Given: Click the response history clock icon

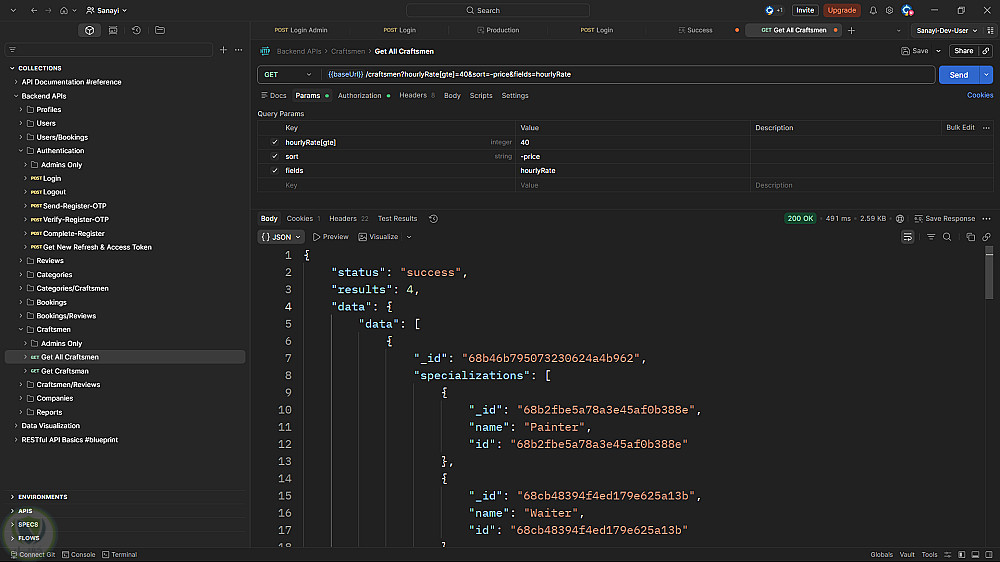Looking at the screenshot, I should point(433,219).
